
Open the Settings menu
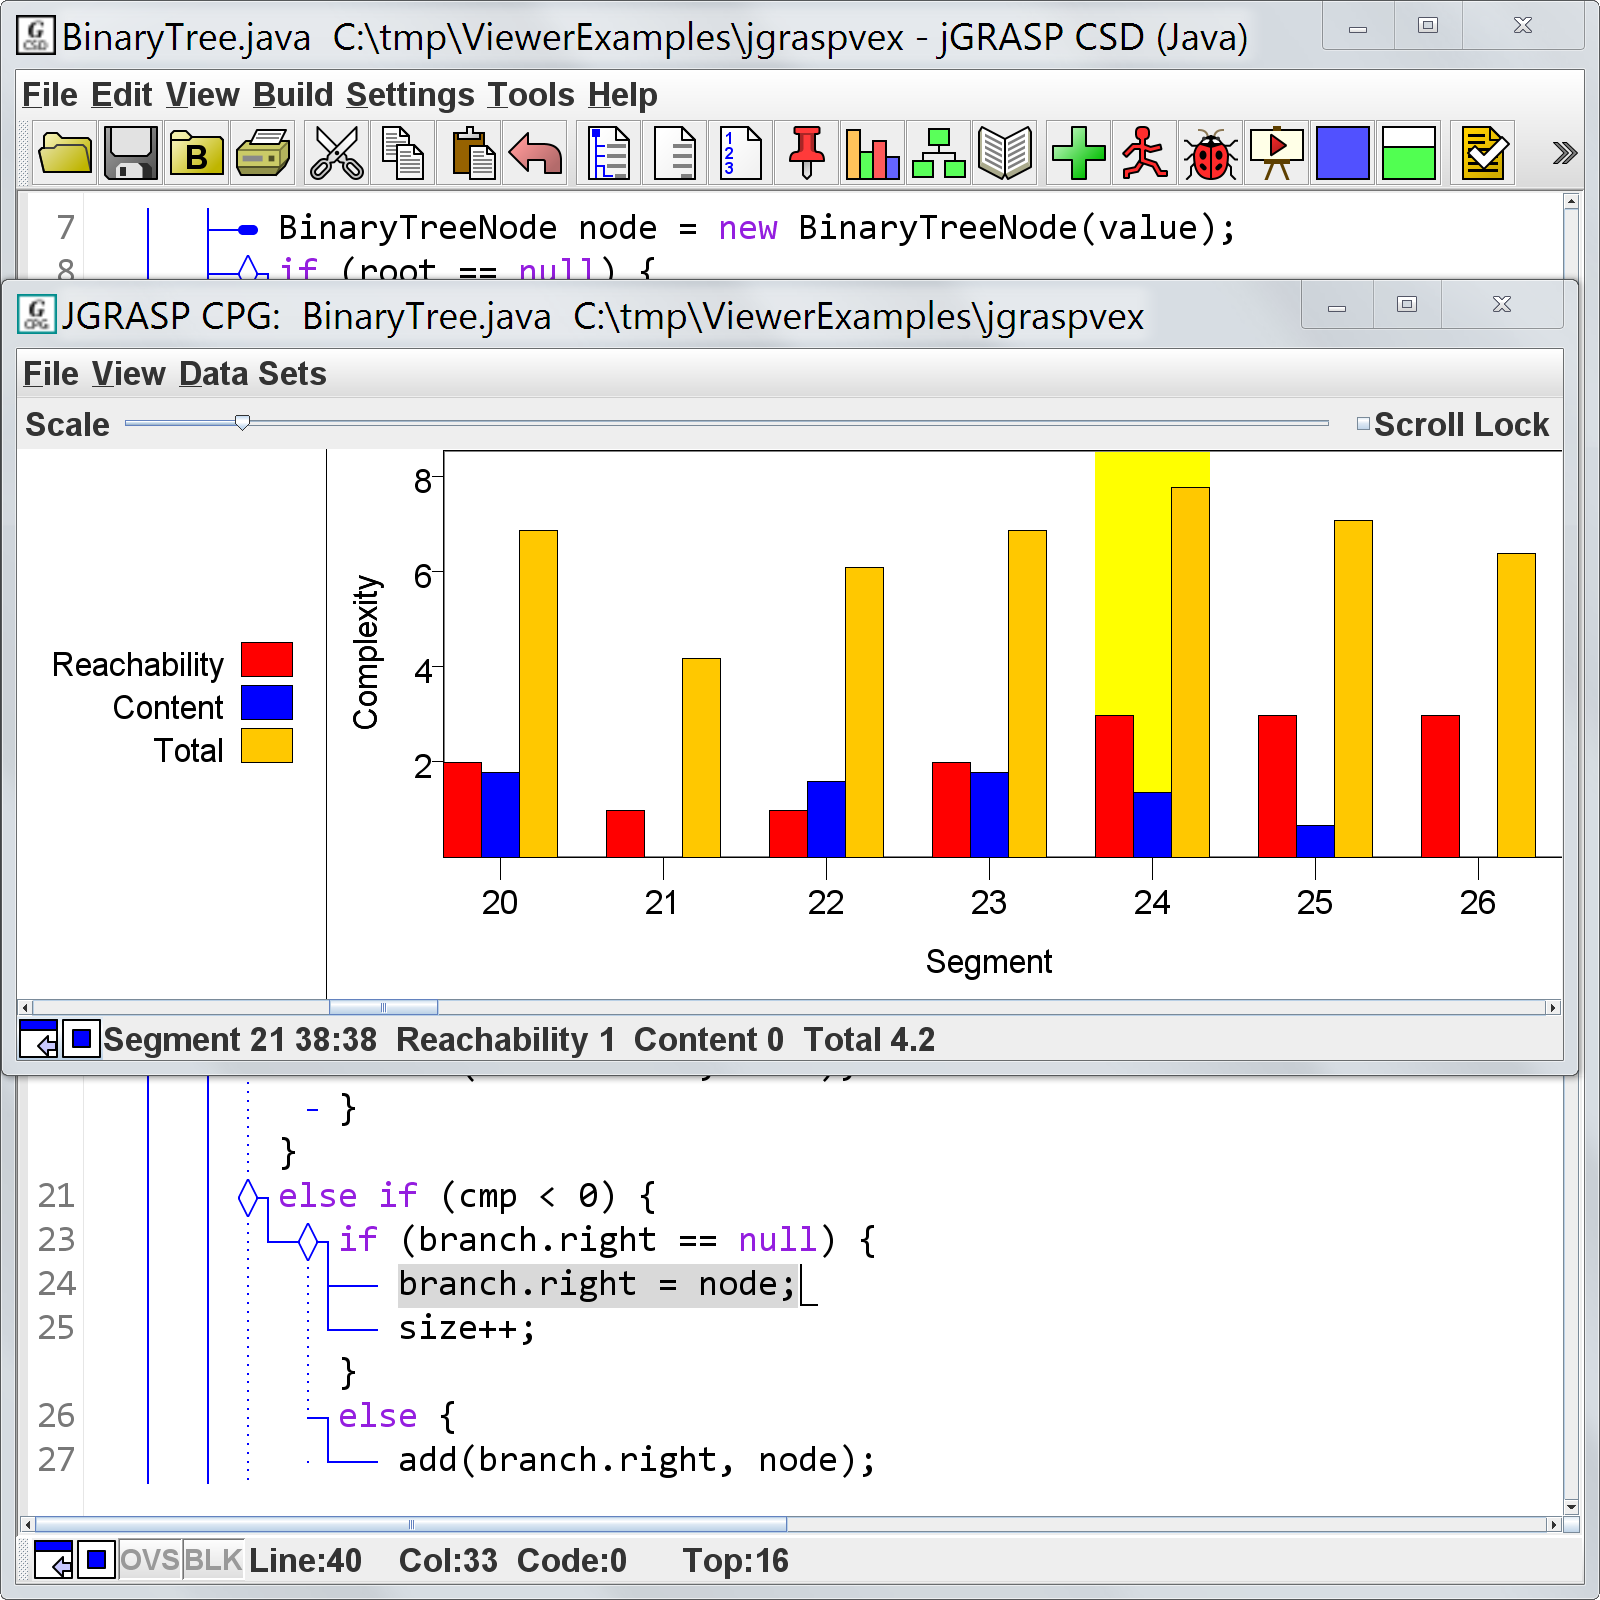pyautogui.click(x=411, y=95)
